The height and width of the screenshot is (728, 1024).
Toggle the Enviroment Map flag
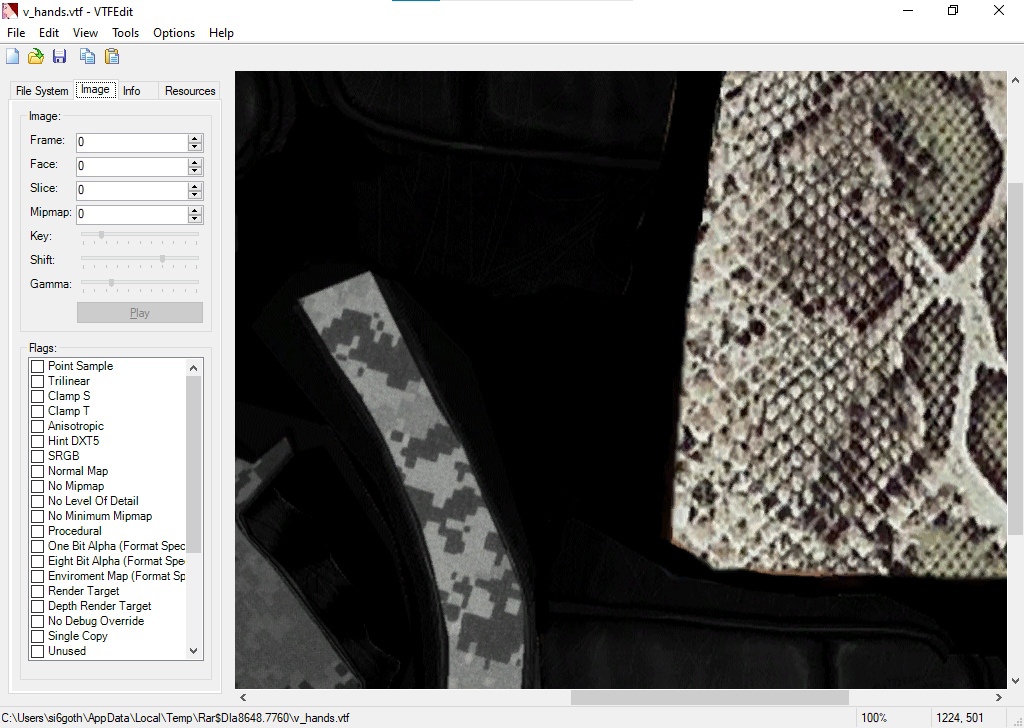coord(38,577)
